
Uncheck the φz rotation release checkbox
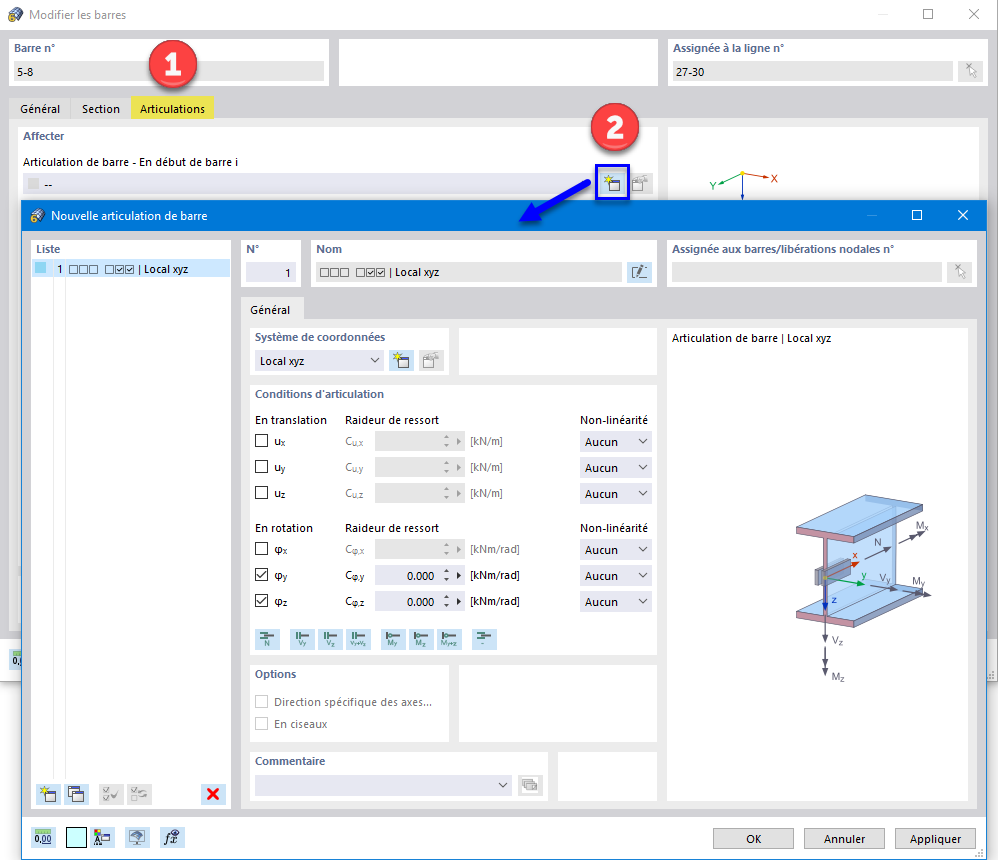click(261, 600)
